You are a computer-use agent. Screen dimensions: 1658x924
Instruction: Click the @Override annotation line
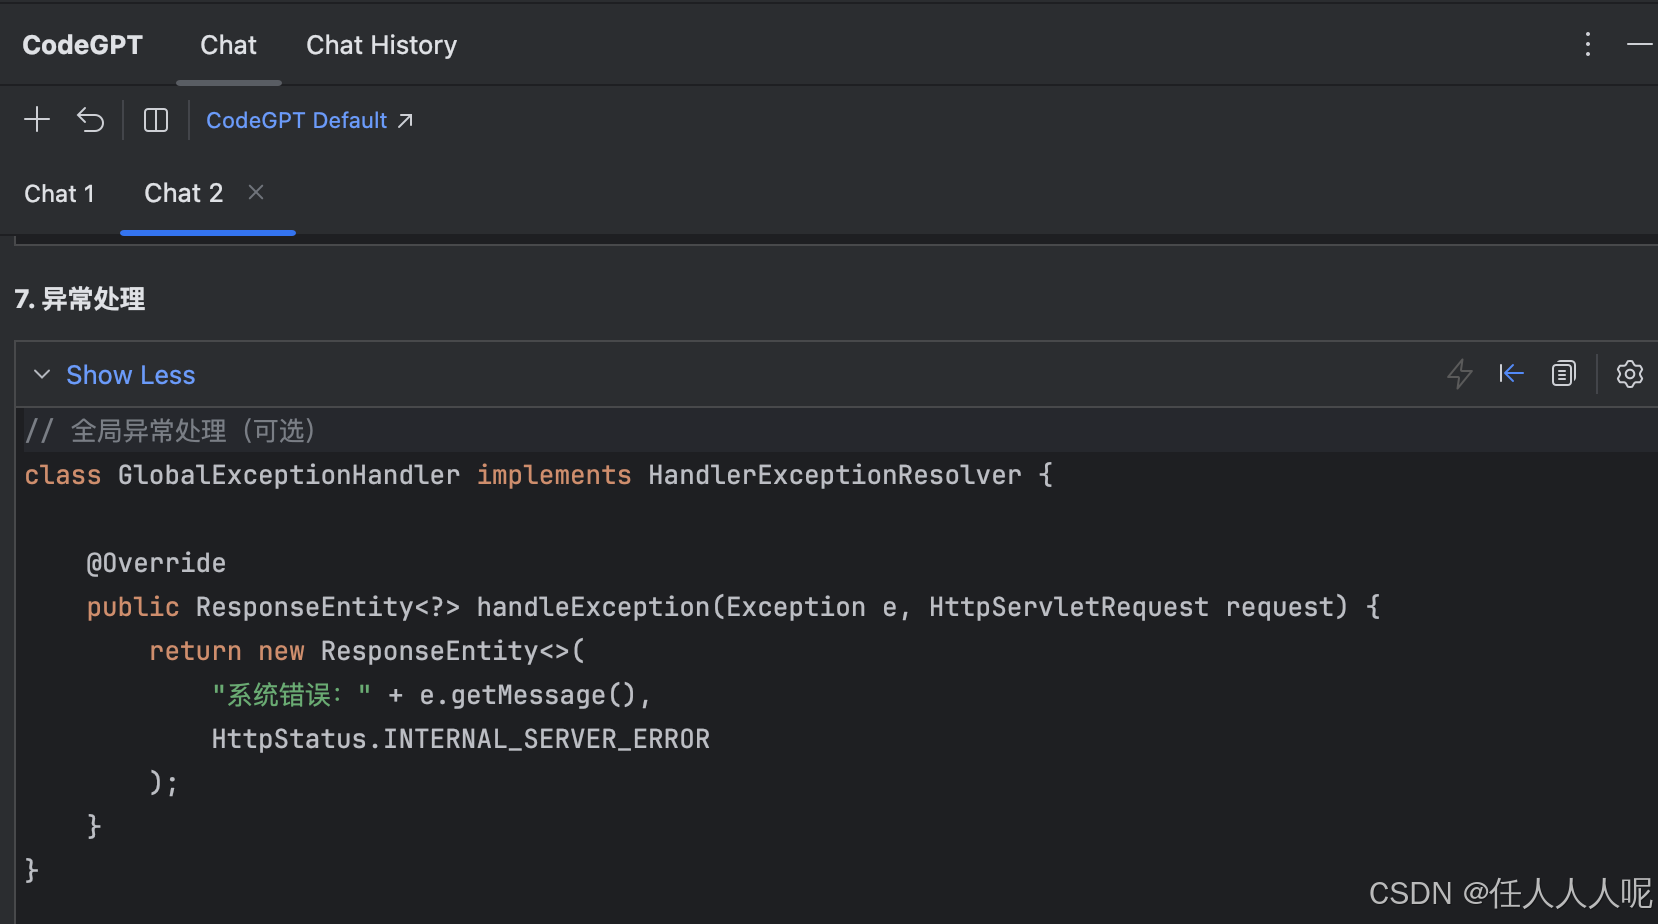156,563
